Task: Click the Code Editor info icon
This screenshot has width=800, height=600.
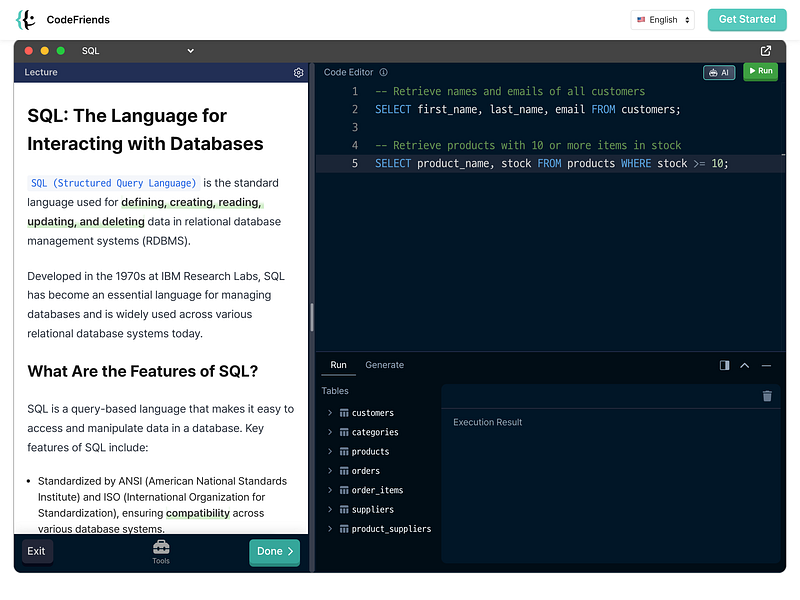Action: pyautogui.click(x=384, y=72)
